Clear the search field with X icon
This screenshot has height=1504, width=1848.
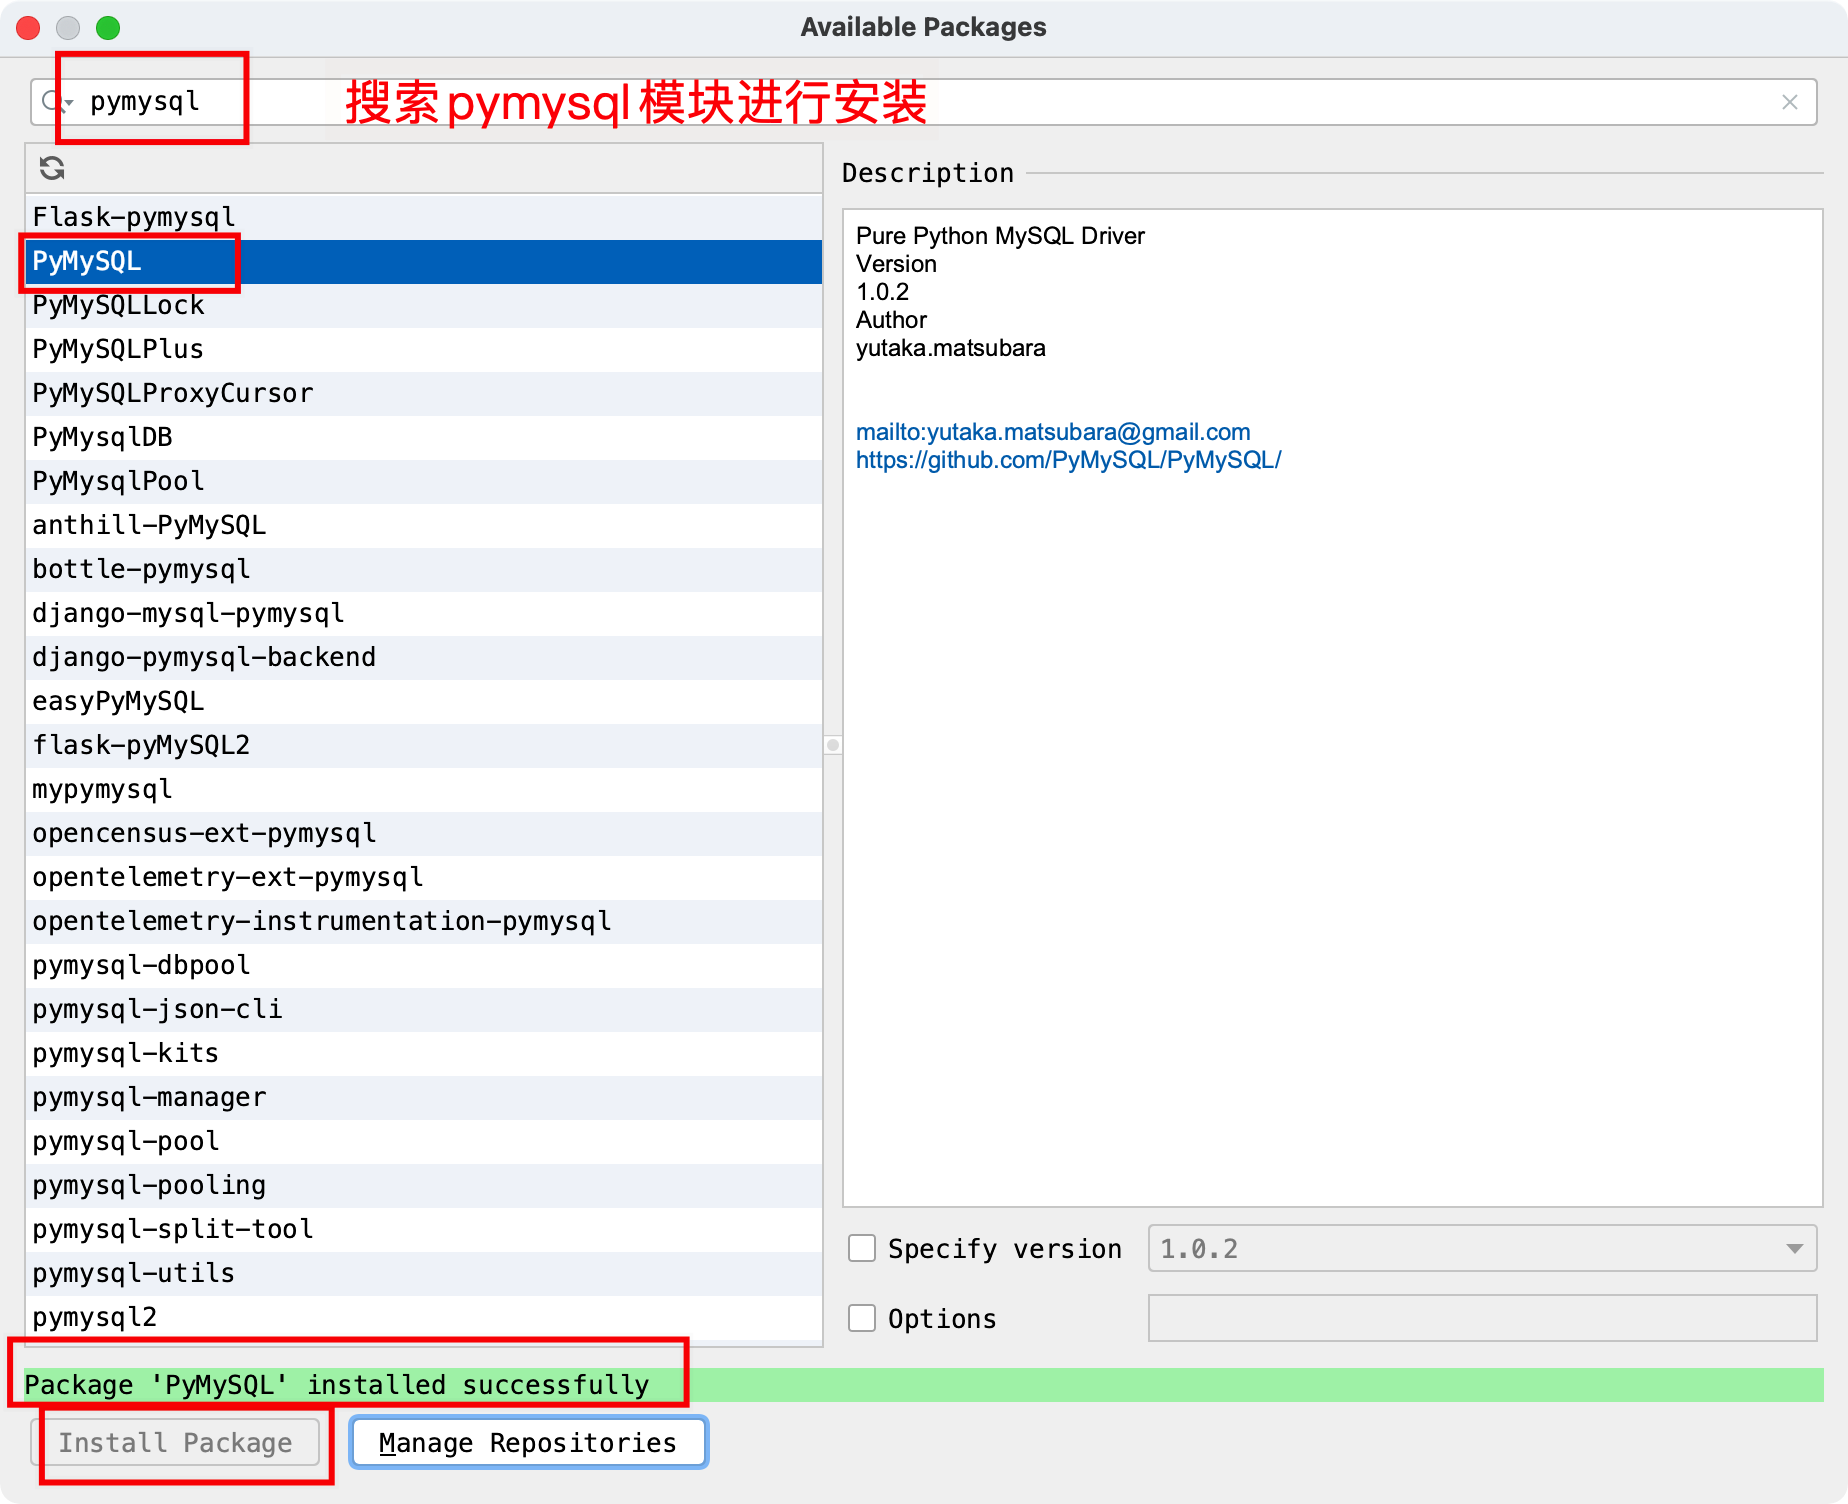[1790, 102]
